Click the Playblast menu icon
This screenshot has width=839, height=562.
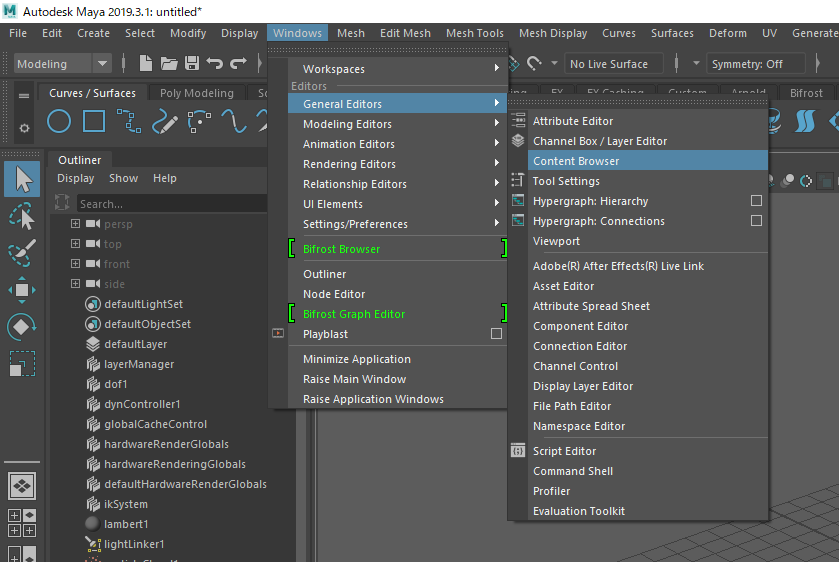[x=278, y=333]
